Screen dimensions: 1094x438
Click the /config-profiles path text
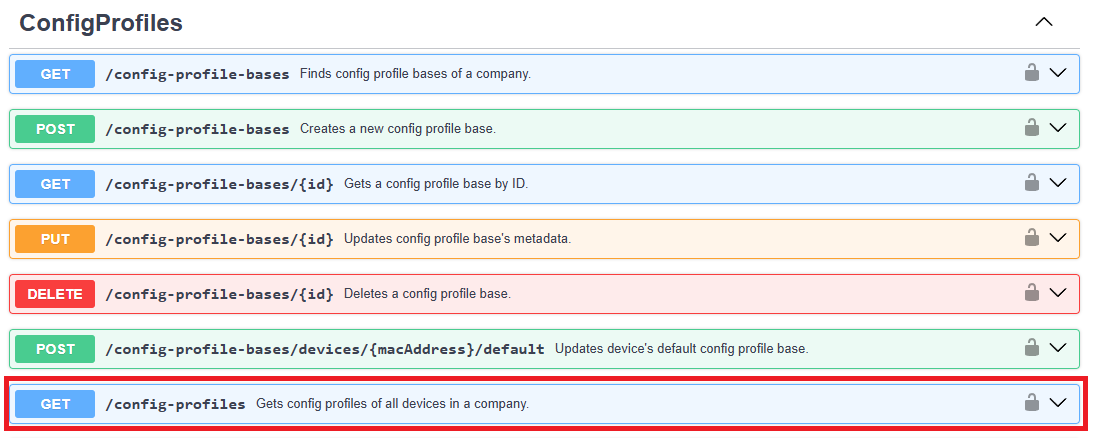(x=175, y=404)
